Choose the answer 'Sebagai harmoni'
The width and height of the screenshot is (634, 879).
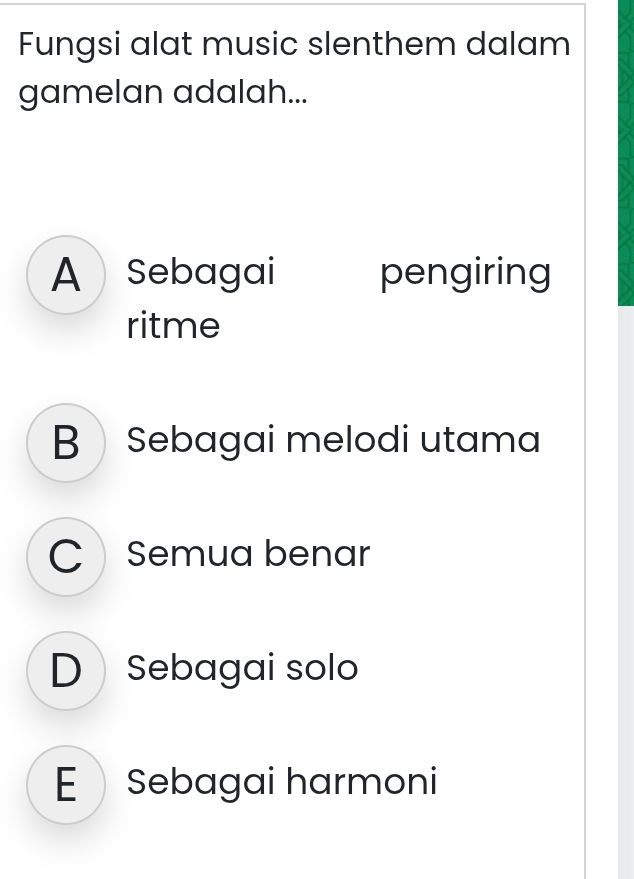point(281,781)
